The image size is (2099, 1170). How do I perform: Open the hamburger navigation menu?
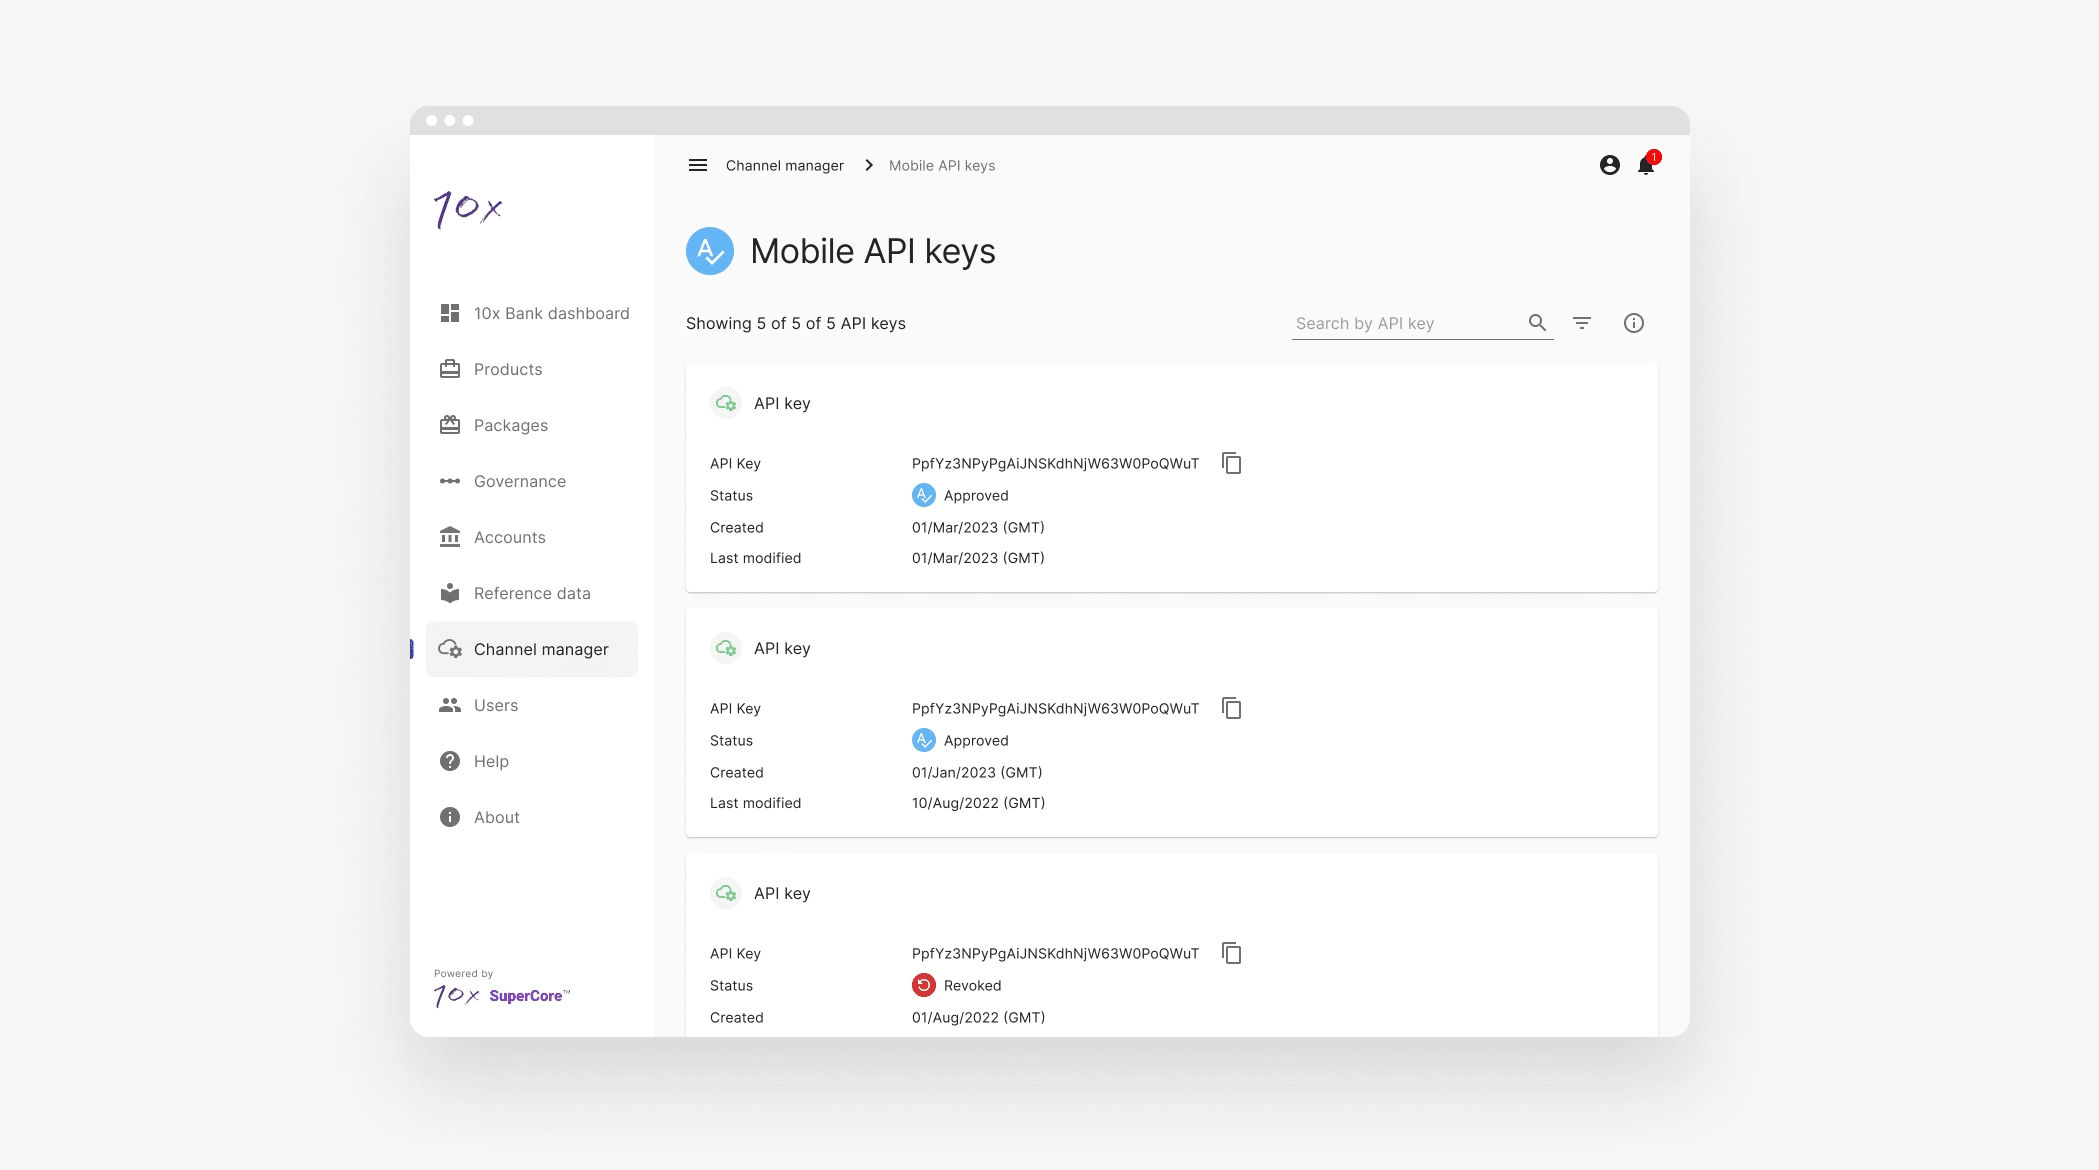point(698,165)
